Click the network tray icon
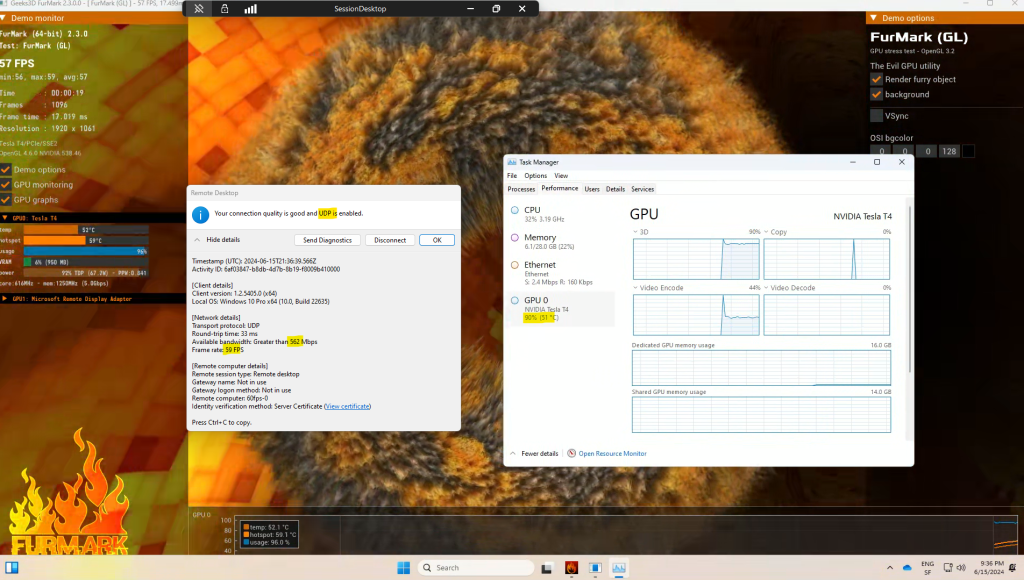Viewport: 1024px width, 580px height. (x=948, y=568)
